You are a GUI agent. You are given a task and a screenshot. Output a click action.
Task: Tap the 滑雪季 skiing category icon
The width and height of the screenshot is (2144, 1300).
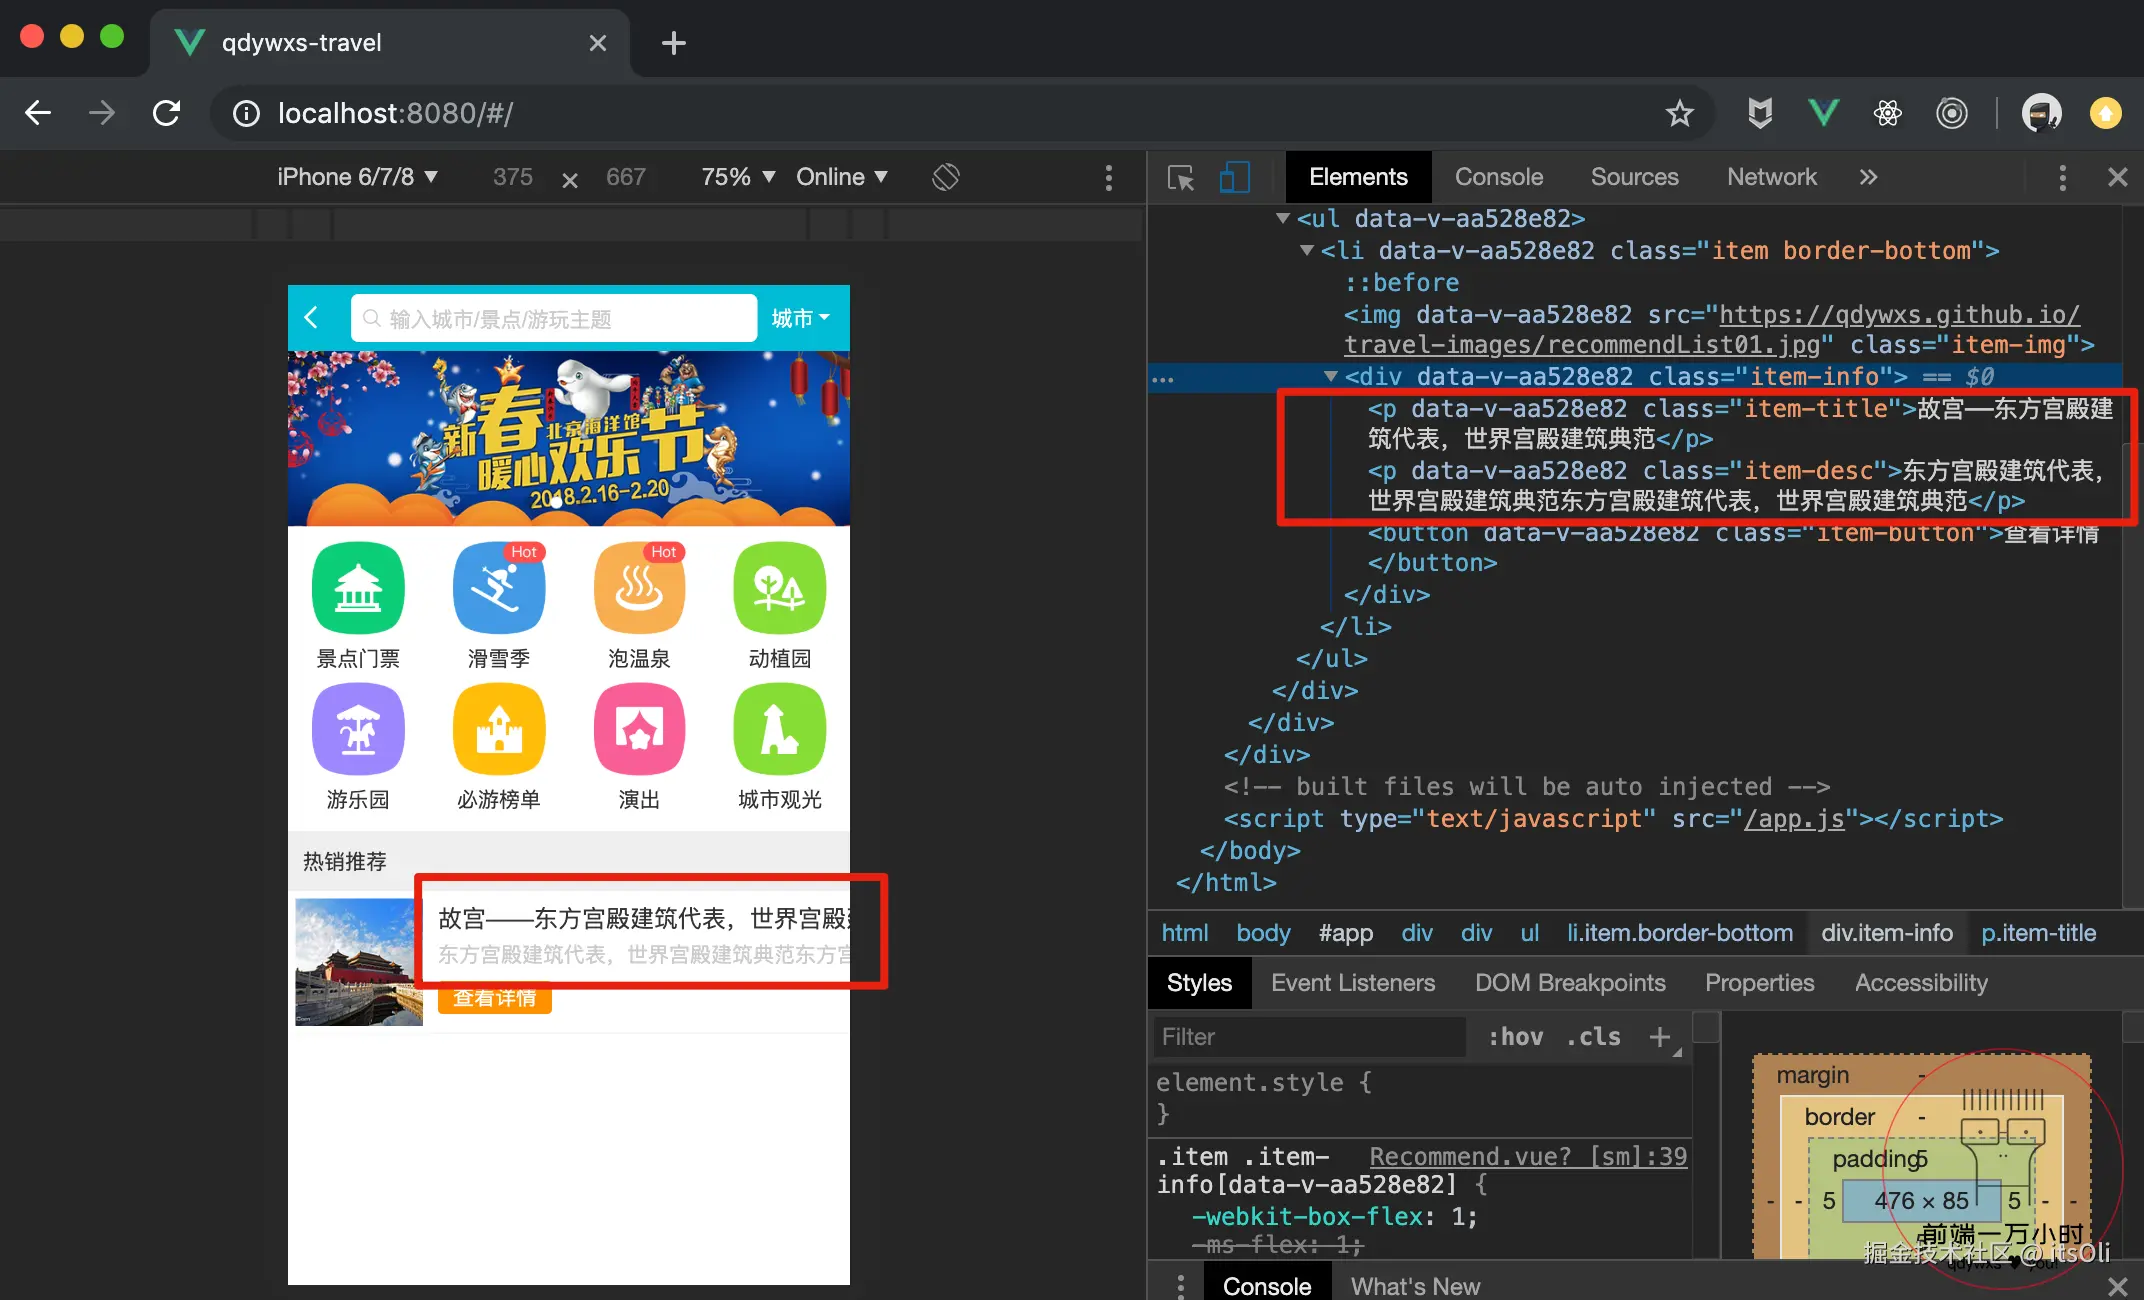click(498, 589)
